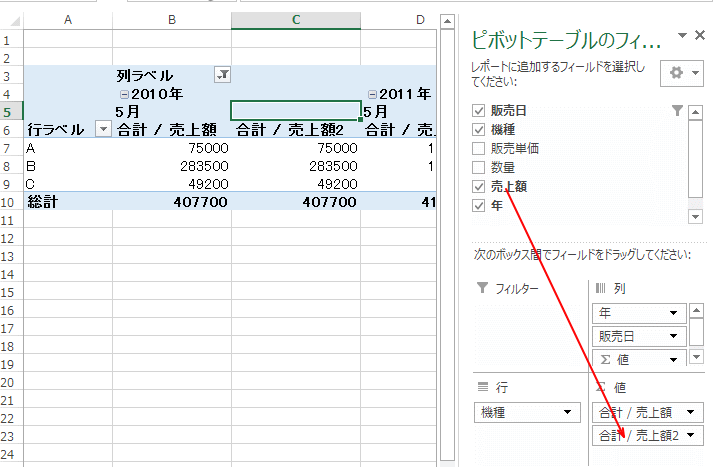Click the filter icon beside 販売日 field
714x467 pixels.
677,111
